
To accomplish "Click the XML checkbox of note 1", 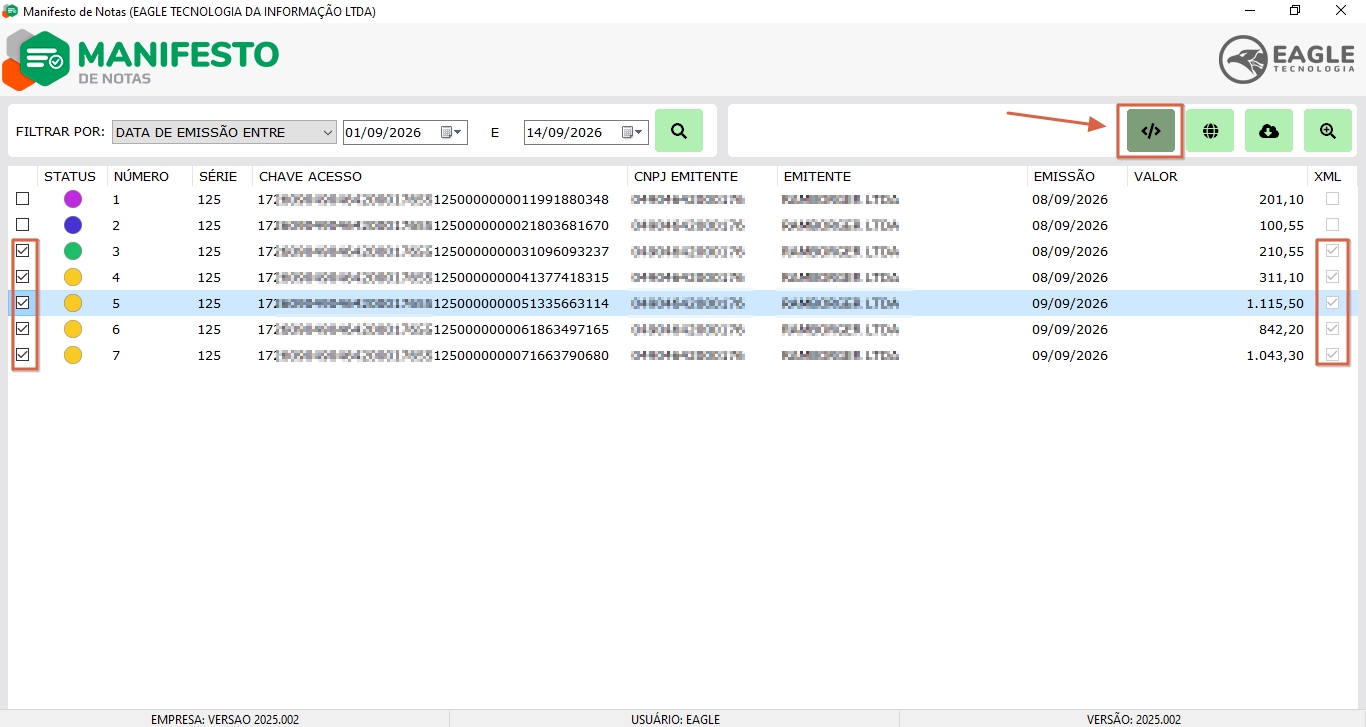I will click(1332, 199).
